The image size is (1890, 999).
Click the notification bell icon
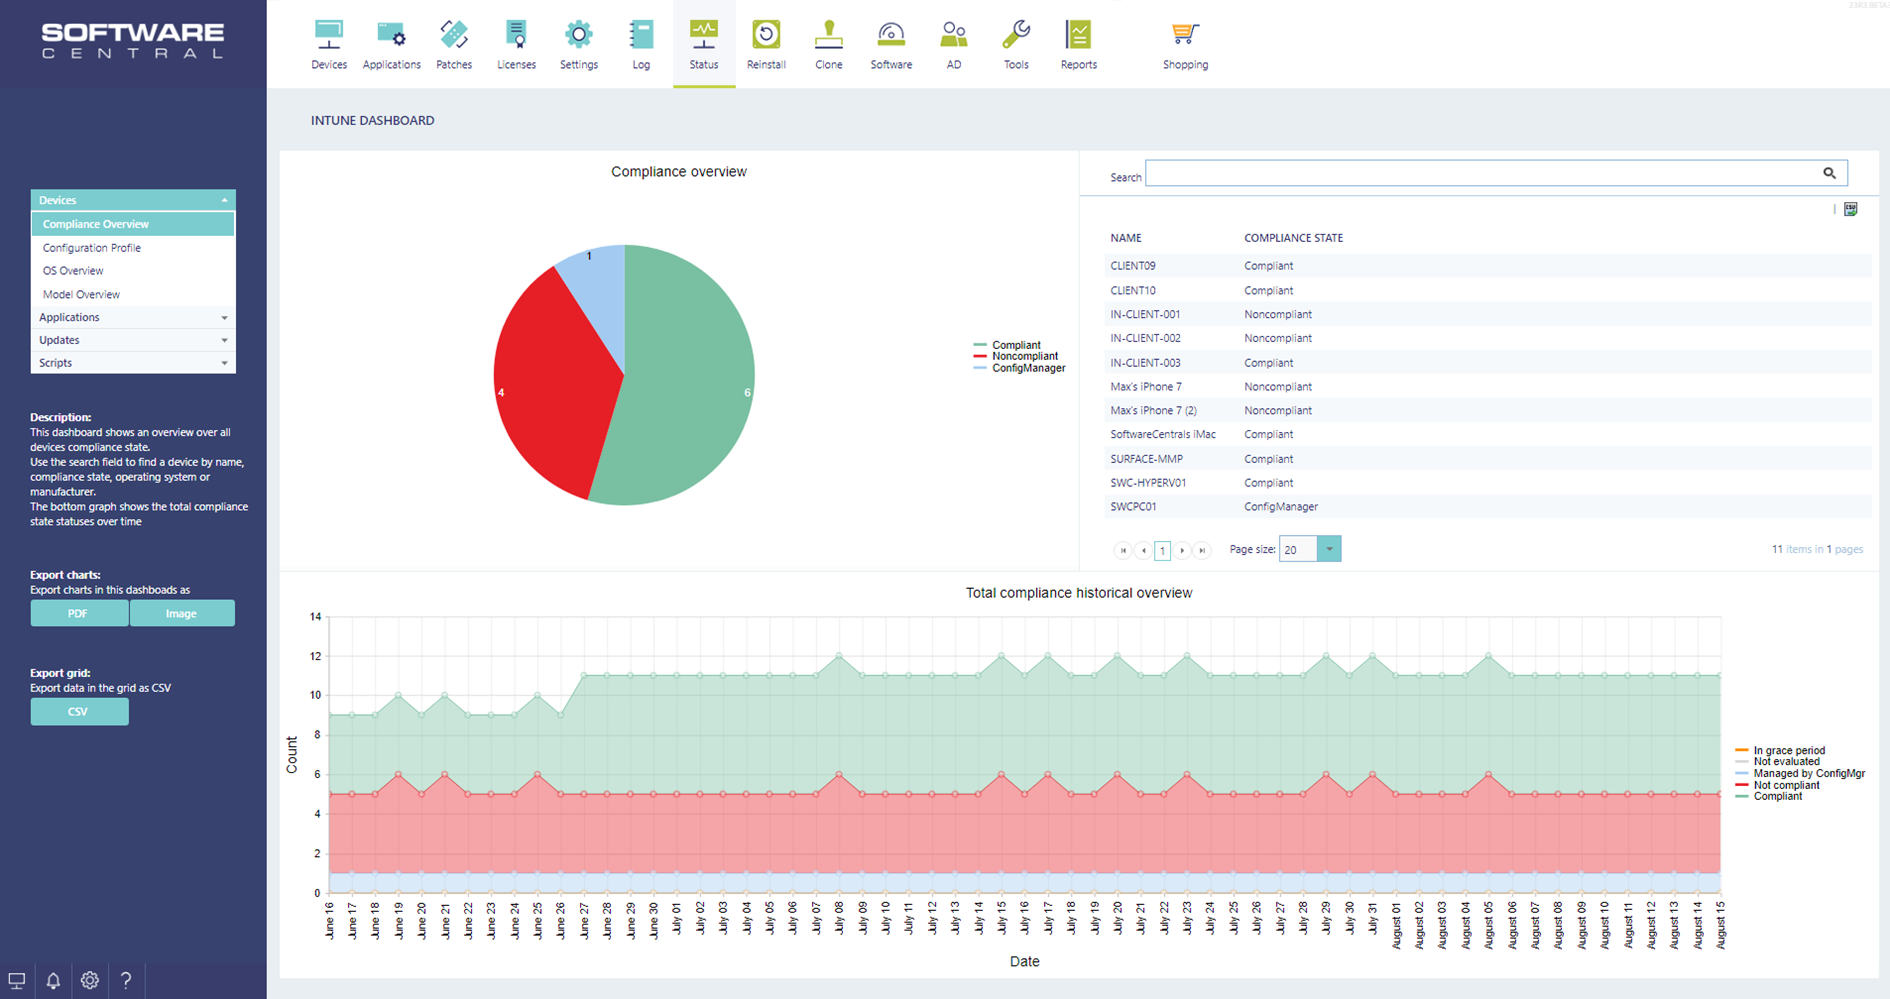coord(53,980)
